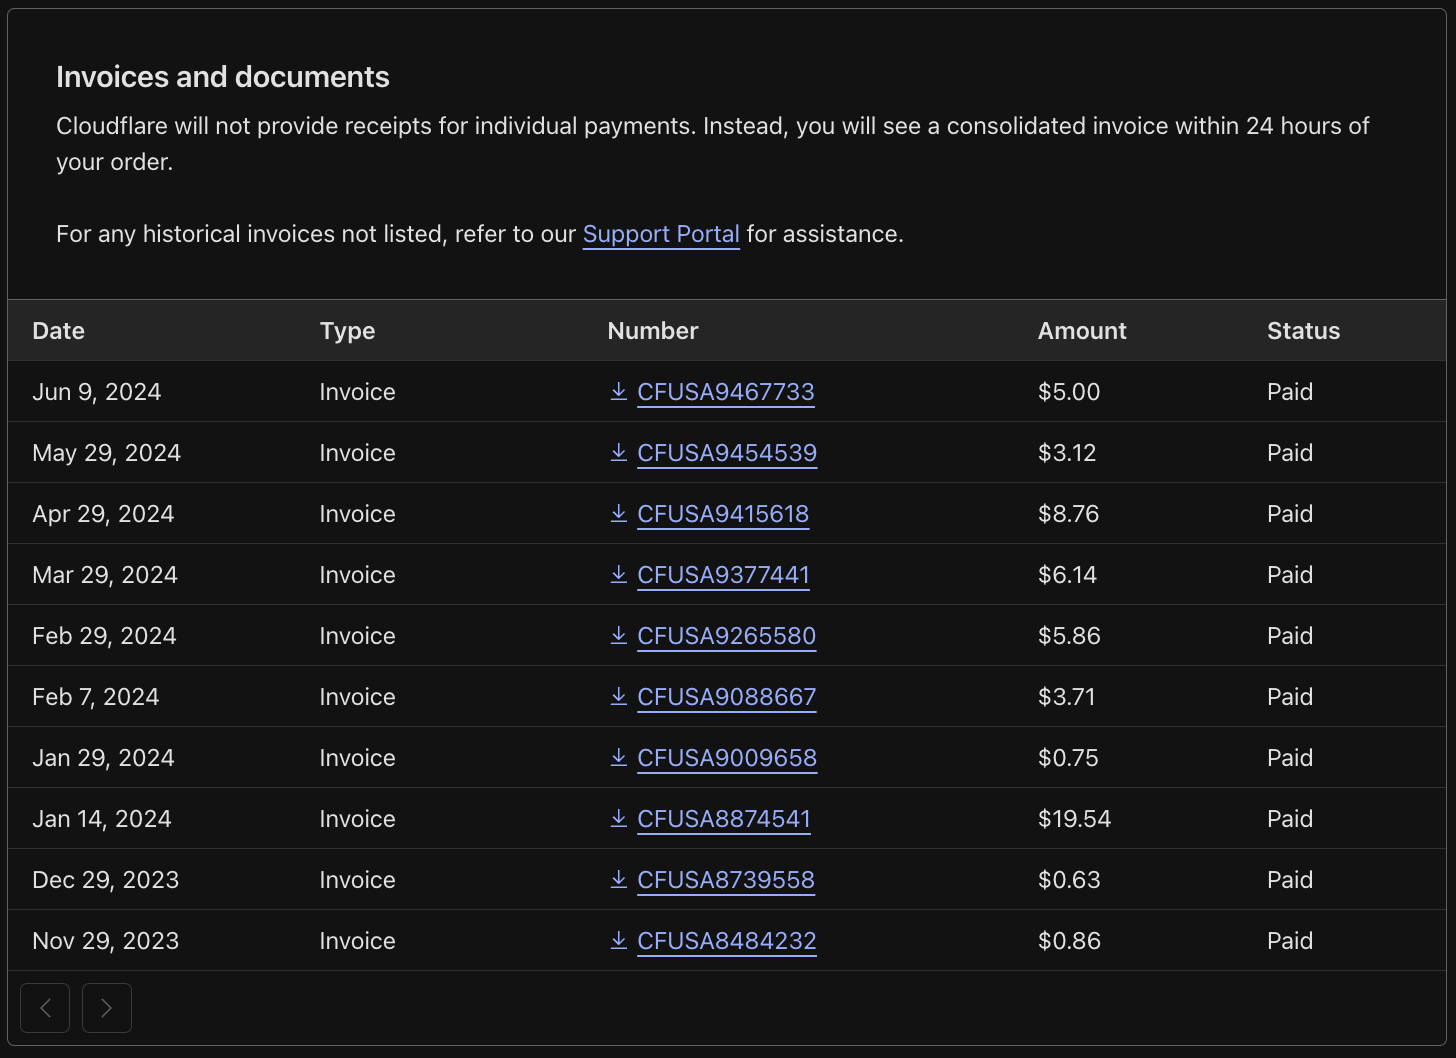
Task: Click download icon for Nov 29, 2023 invoice
Action: pyautogui.click(x=619, y=940)
